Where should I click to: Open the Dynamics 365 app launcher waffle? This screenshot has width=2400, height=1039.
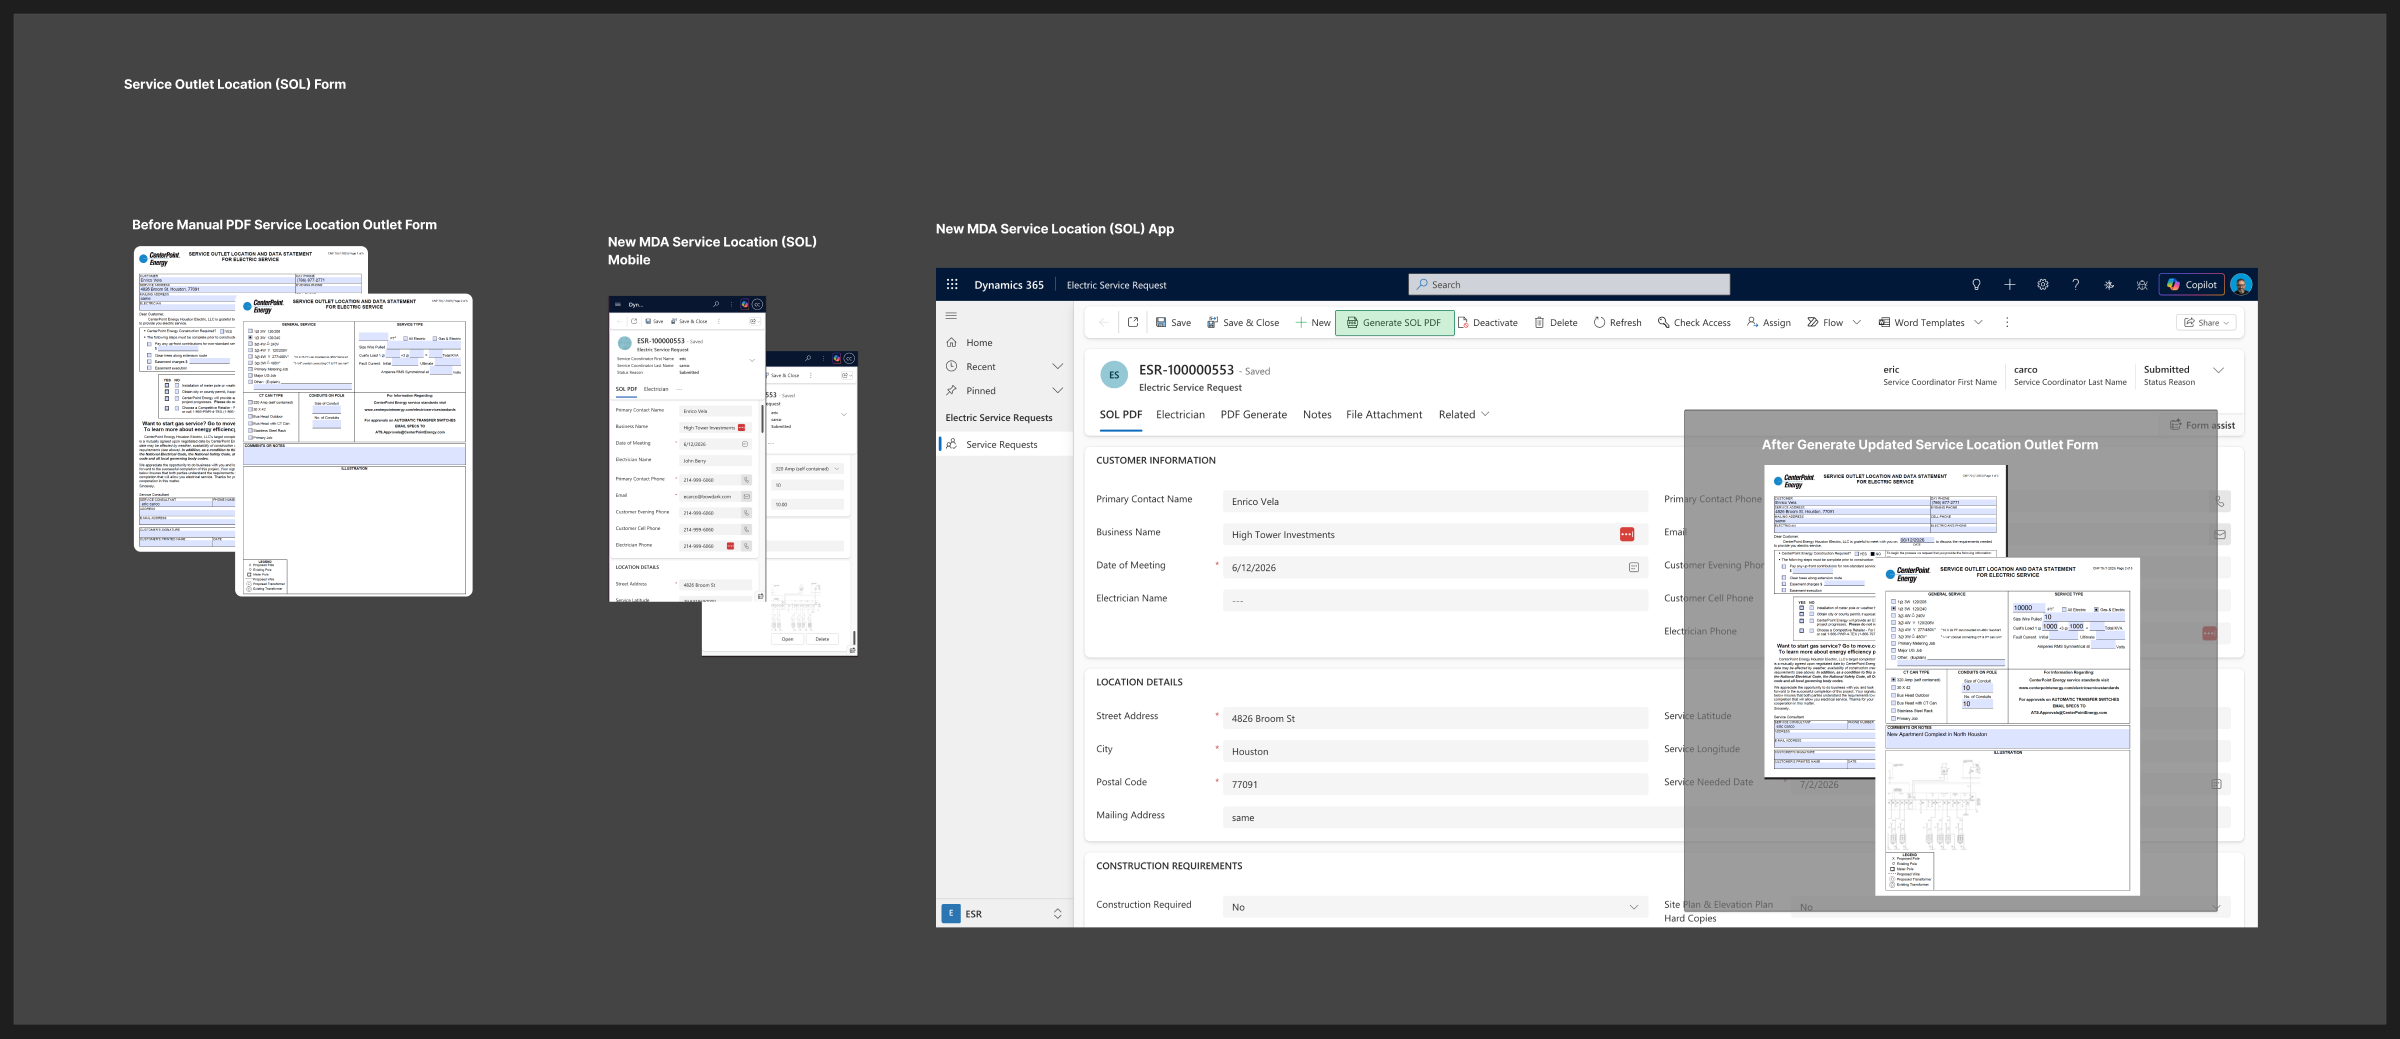(x=952, y=285)
